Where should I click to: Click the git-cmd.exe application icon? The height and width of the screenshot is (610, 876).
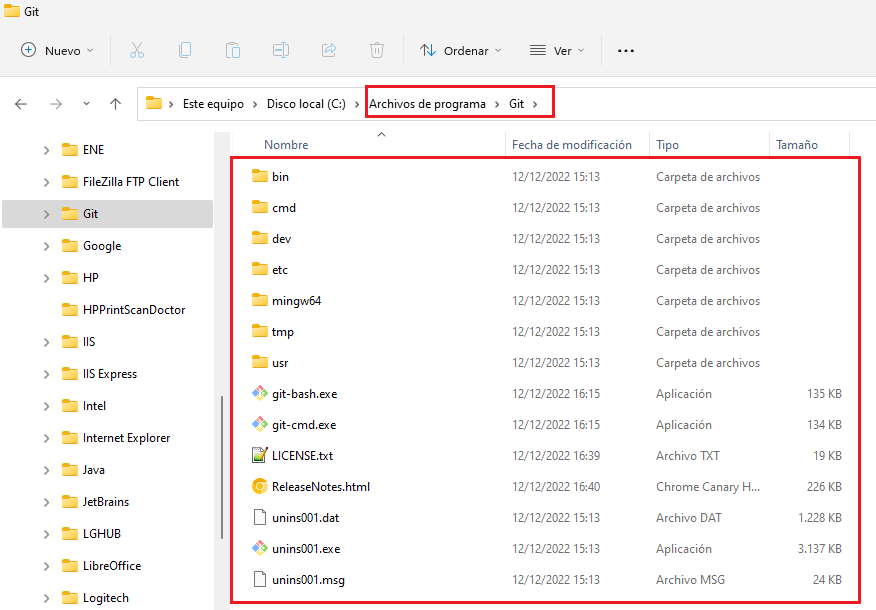[259, 424]
